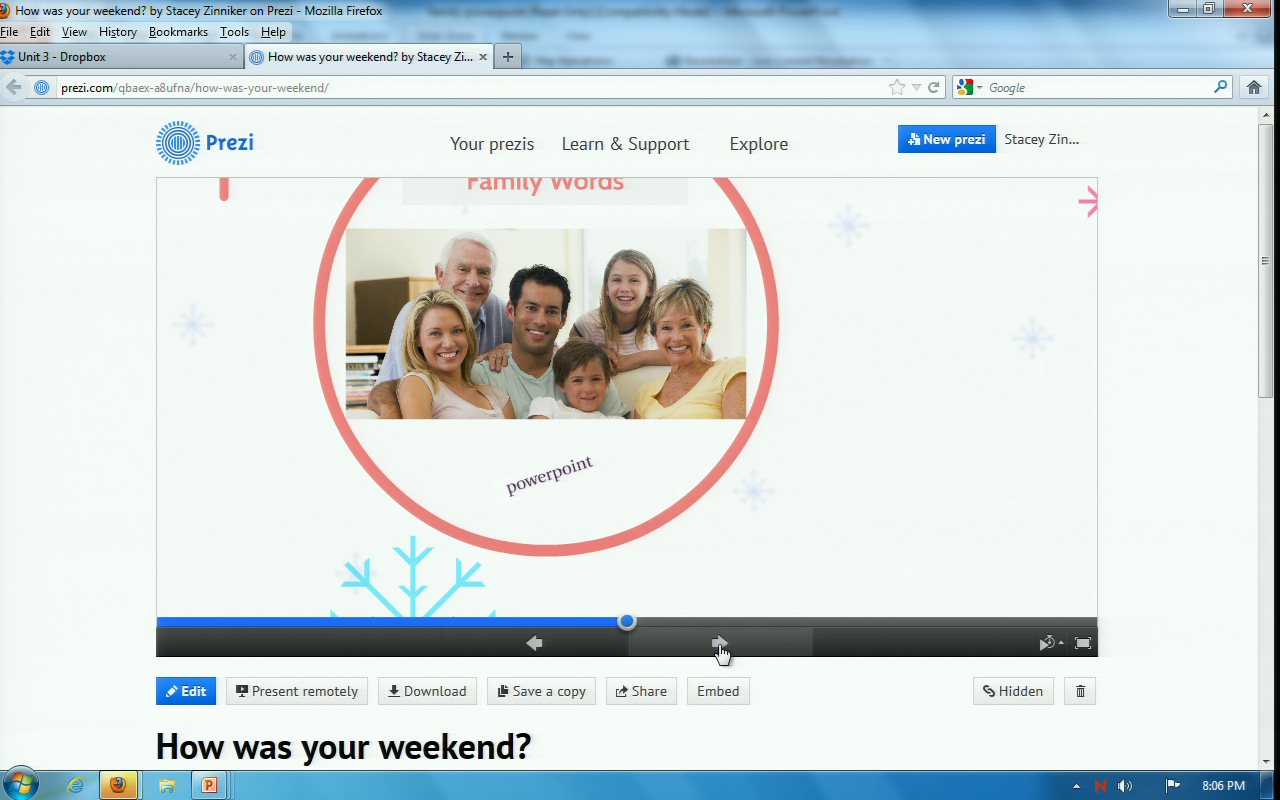The image size is (1280, 800).
Task: Open the Firefox home page
Action: coord(1254,88)
